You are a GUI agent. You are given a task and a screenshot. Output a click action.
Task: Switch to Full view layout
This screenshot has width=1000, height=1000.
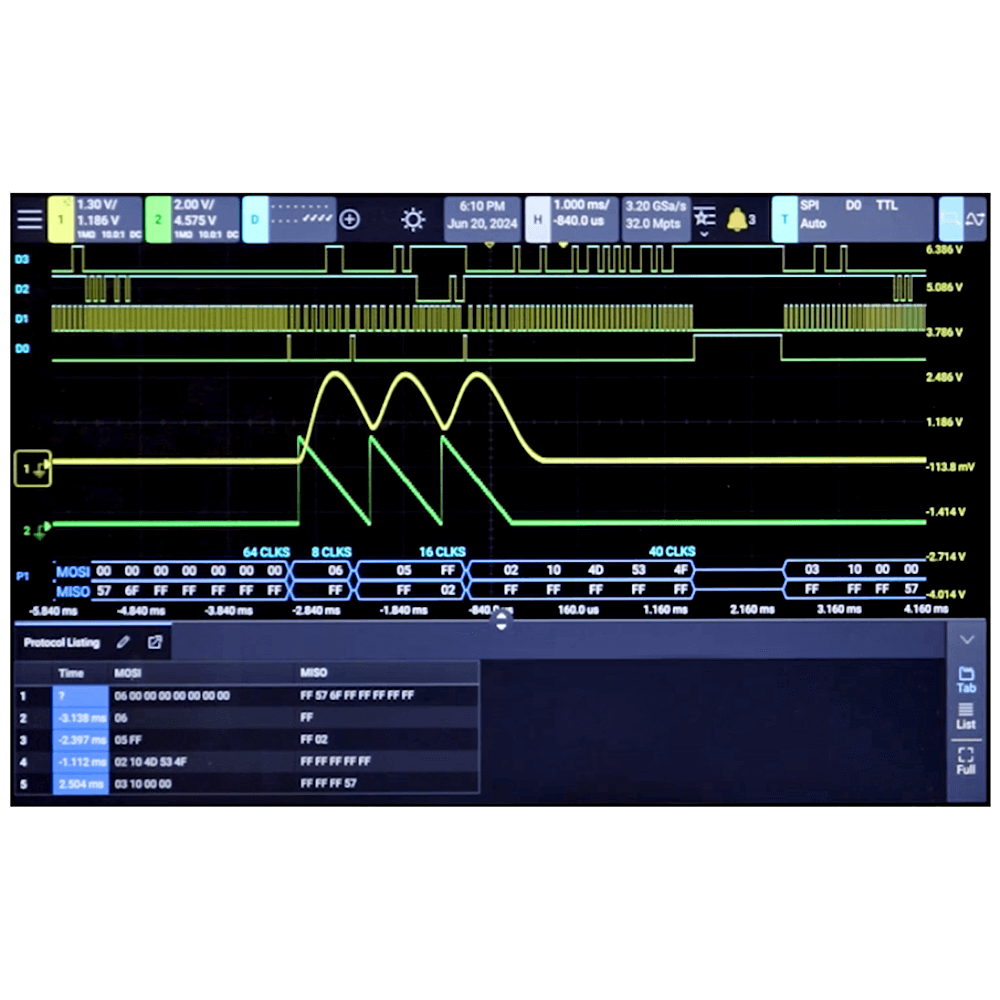coord(965,761)
